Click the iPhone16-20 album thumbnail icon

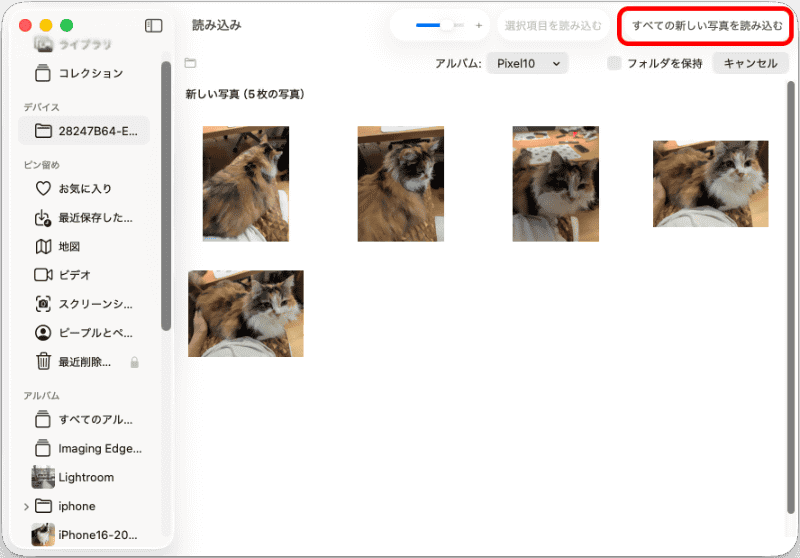[x=43, y=535]
